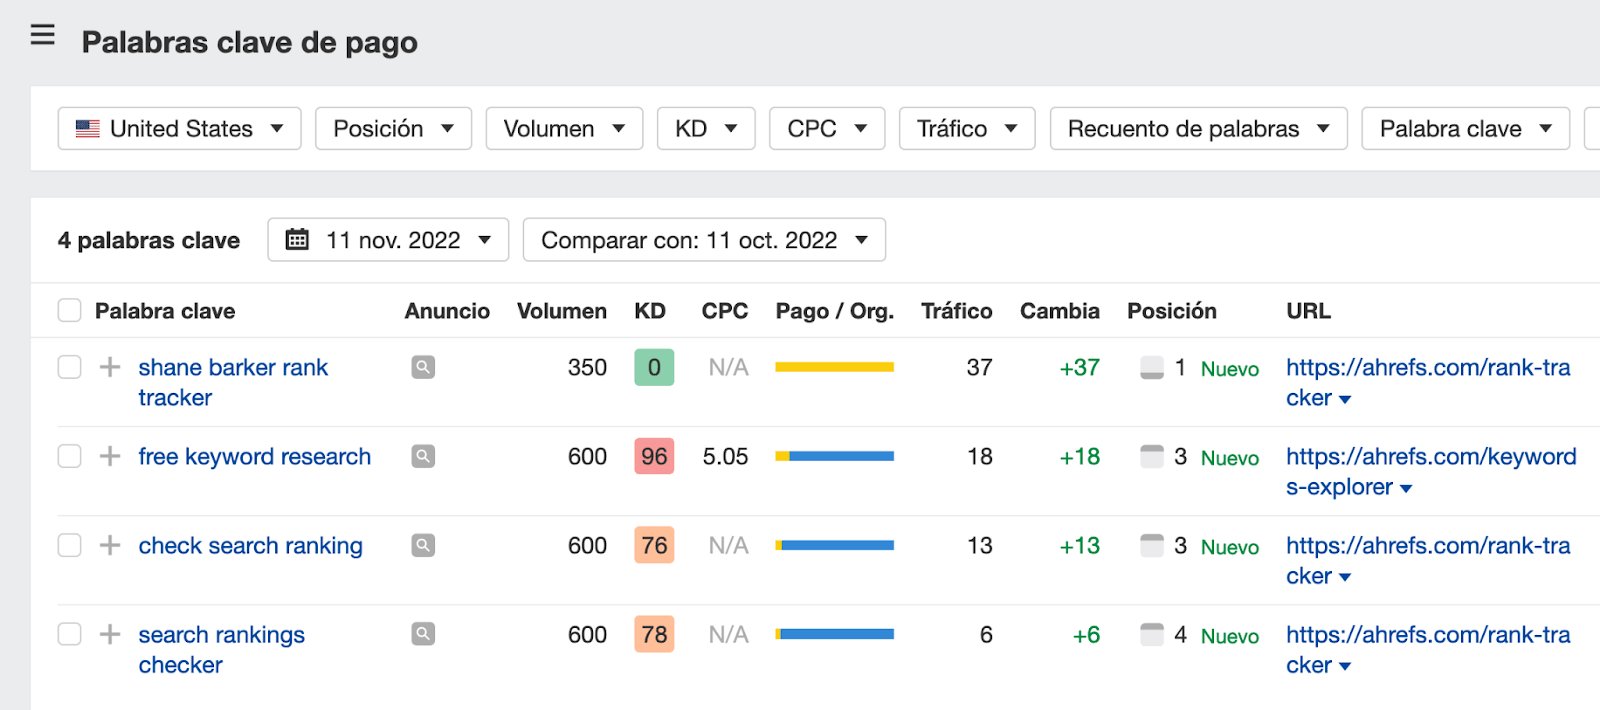Open SERP icon for search rankings checker position
The image size is (1600, 710).
coord(1152,634)
